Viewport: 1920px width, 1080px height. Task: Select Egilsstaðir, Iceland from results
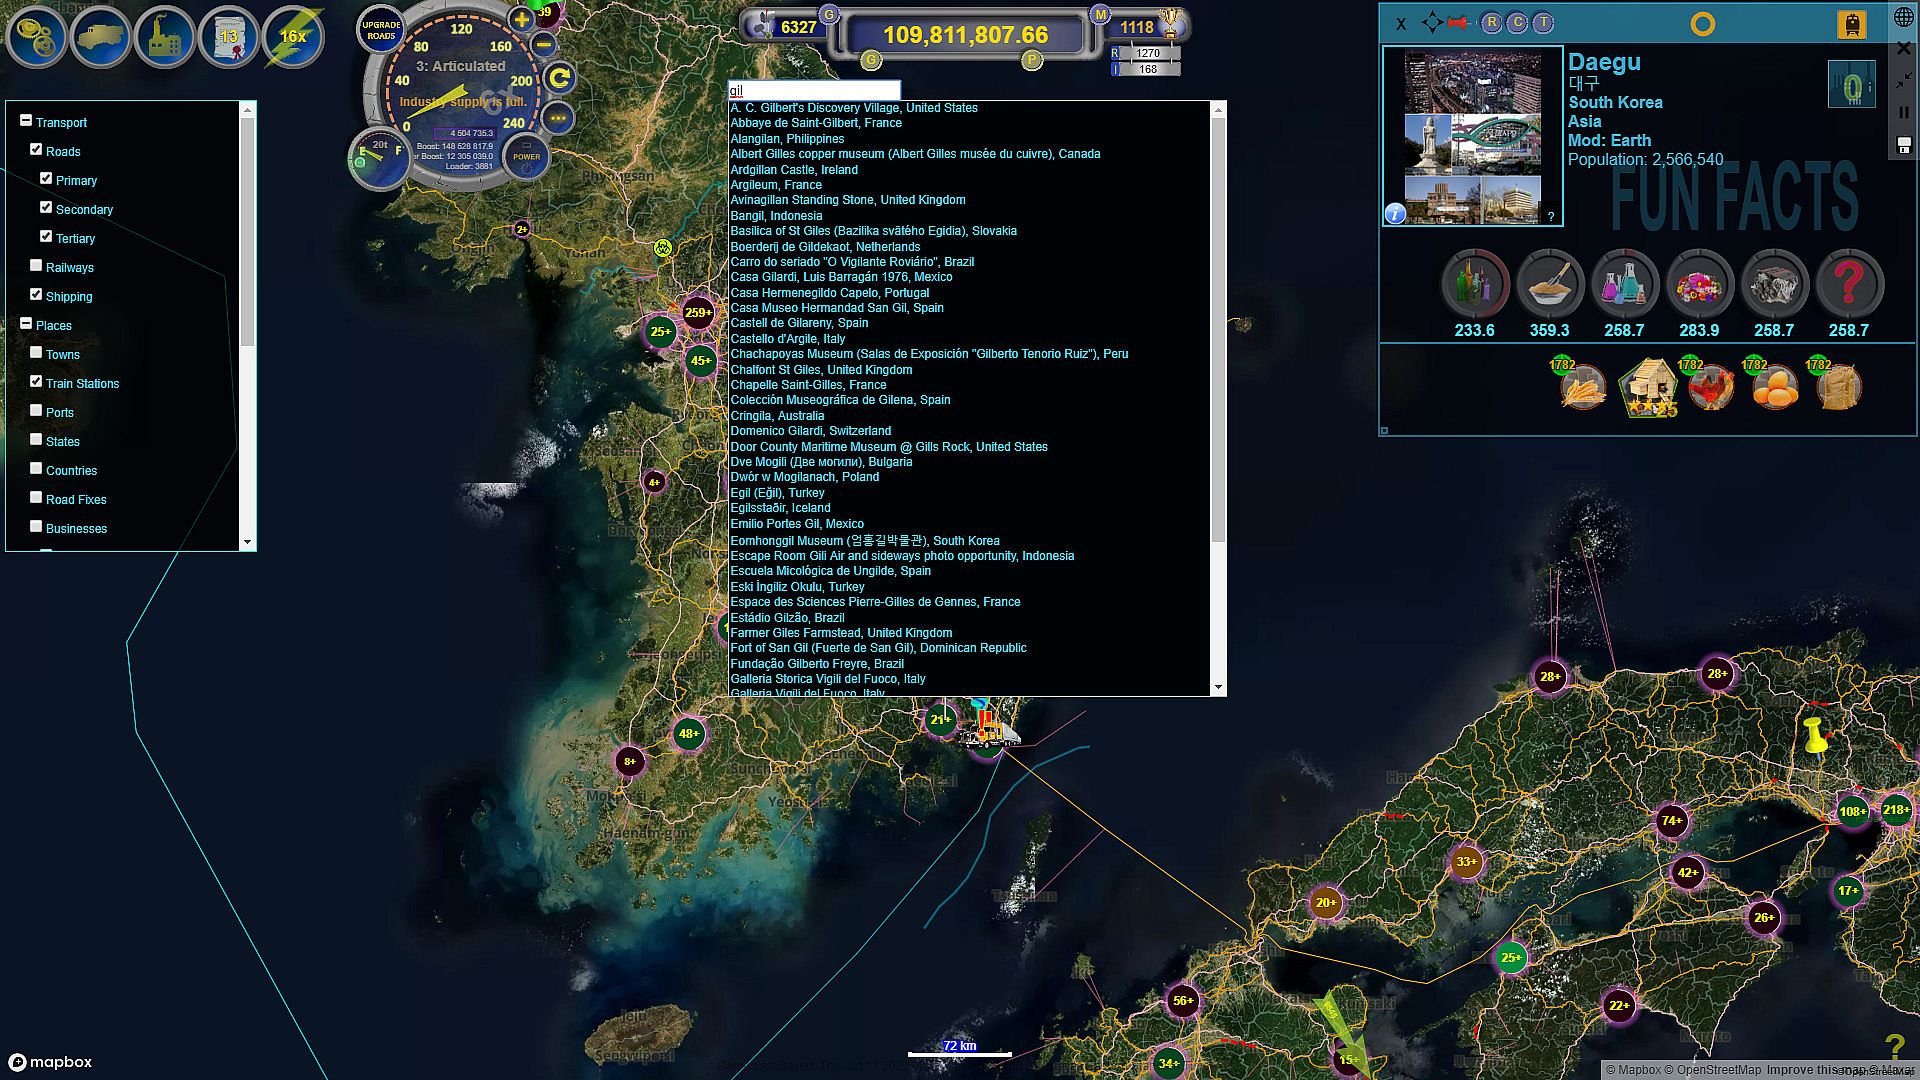click(780, 508)
